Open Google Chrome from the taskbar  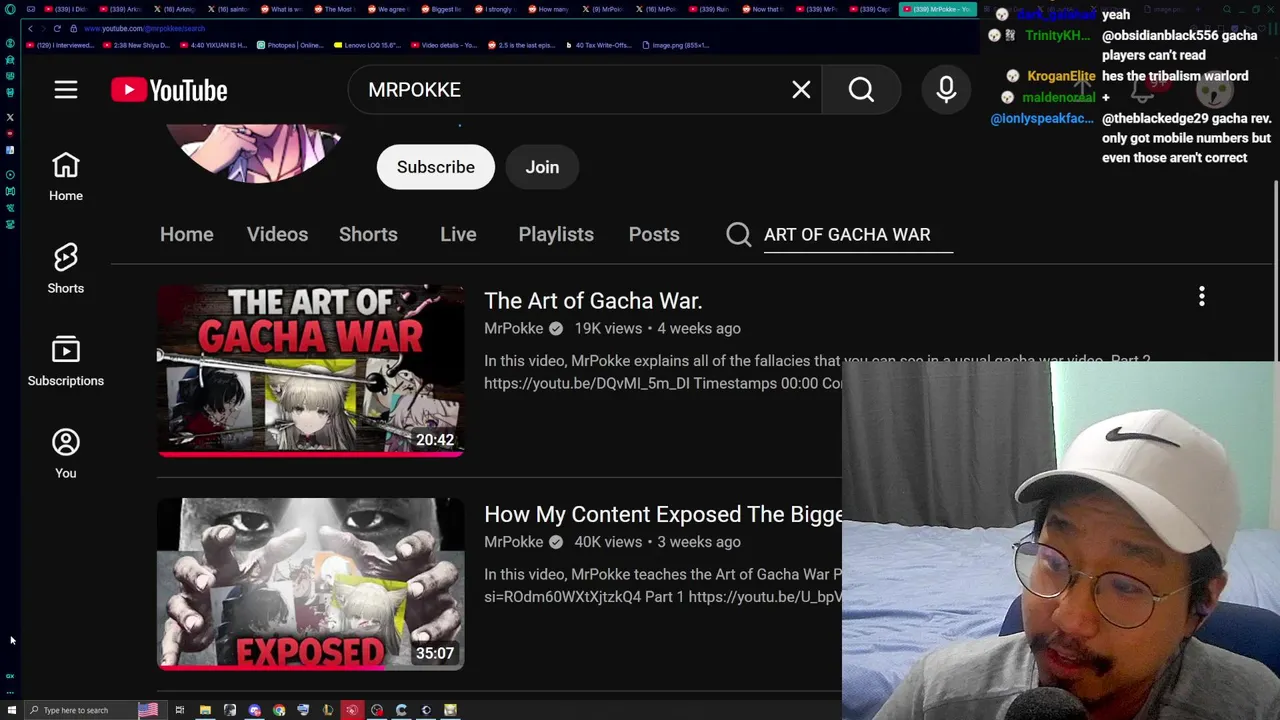coord(279,710)
